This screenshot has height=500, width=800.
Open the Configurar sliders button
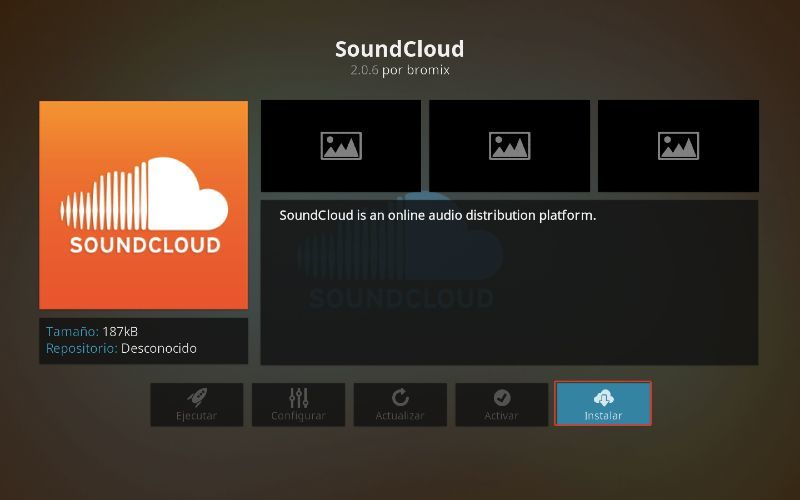pyautogui.click(x=298, y=405)
